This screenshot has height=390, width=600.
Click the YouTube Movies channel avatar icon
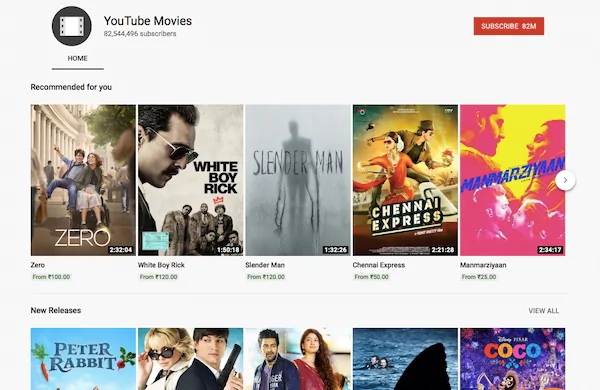72,26
